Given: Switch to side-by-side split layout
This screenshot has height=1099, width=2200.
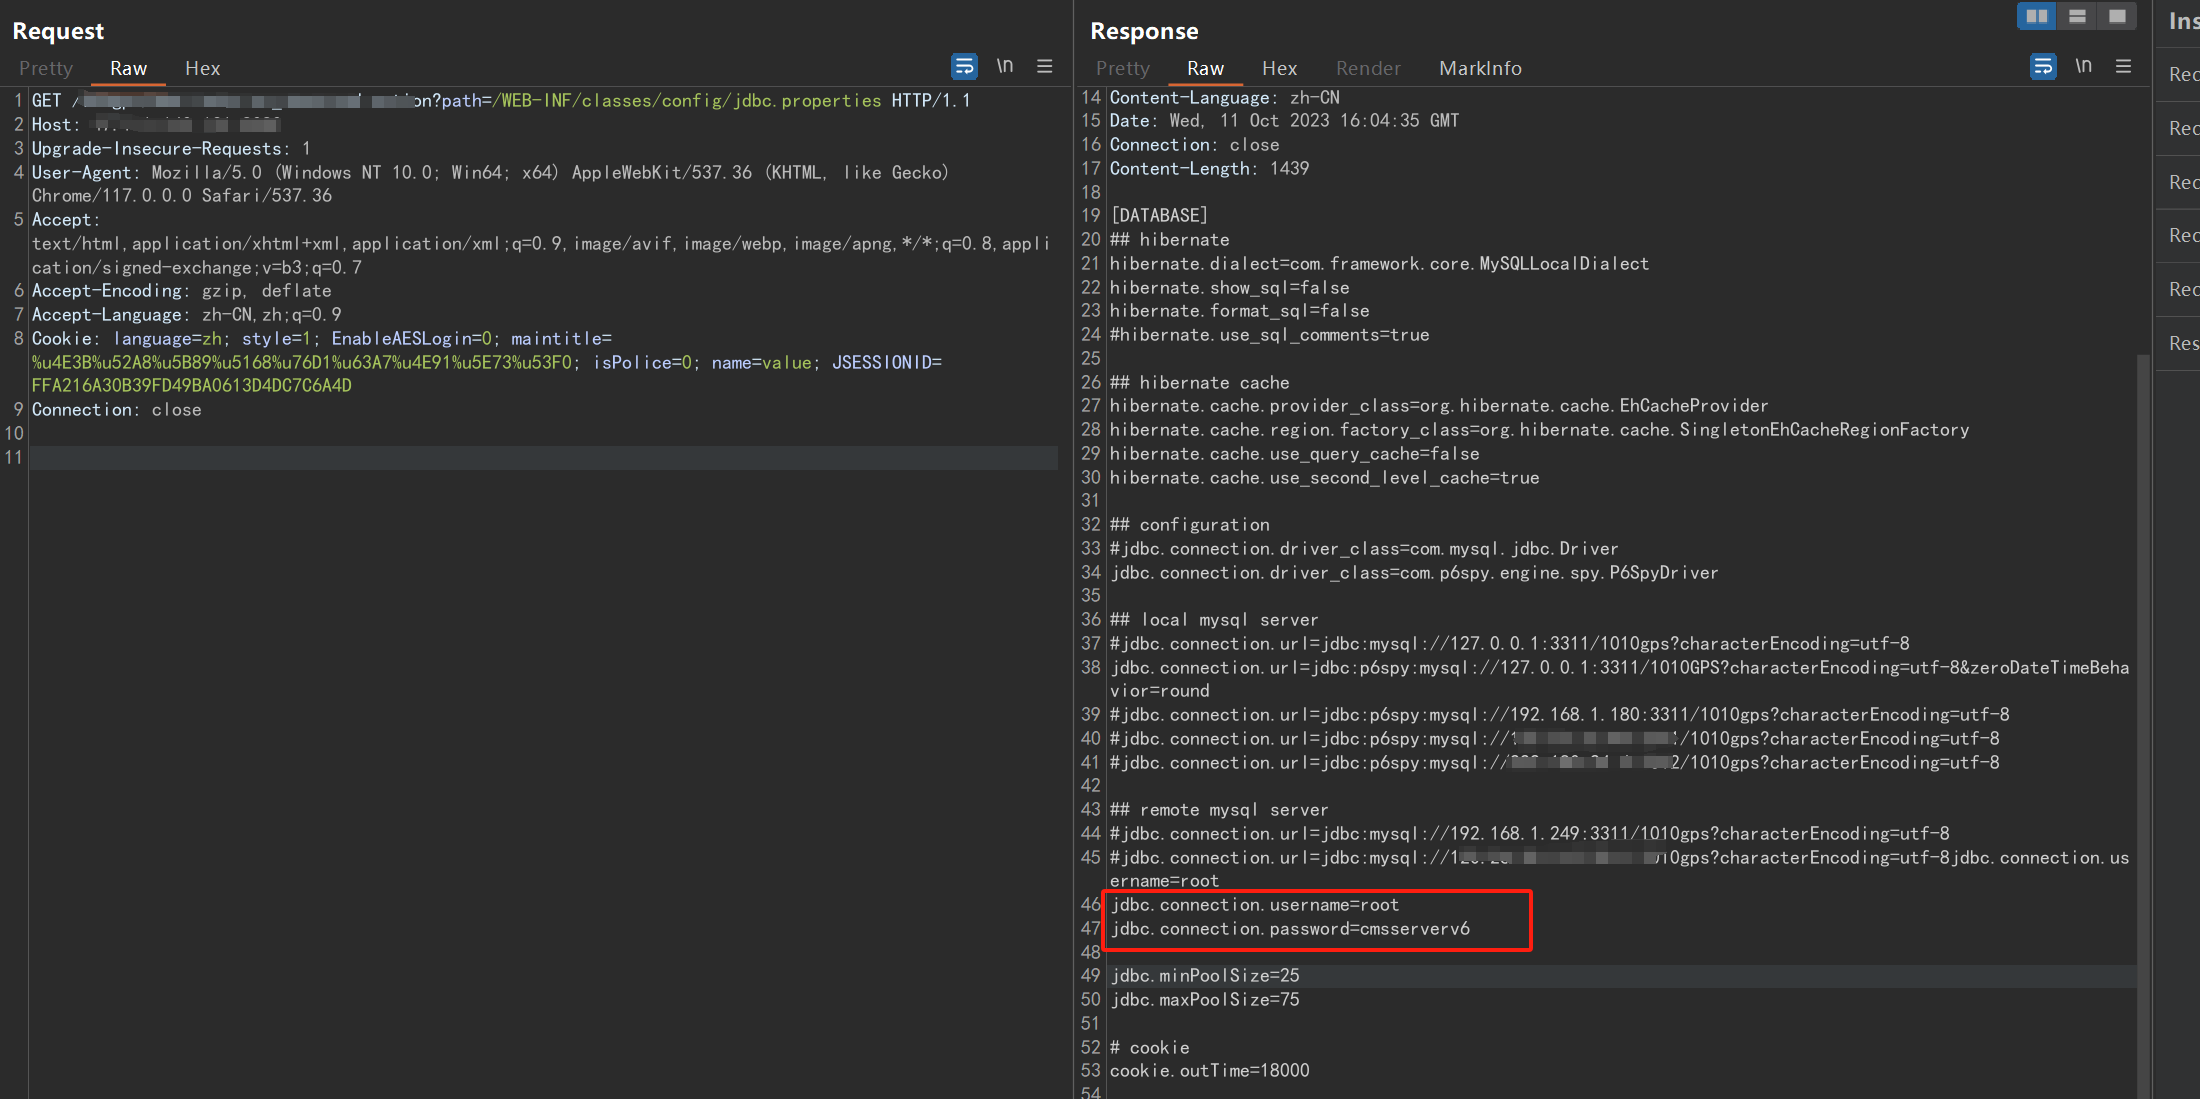Looking at the screenshot, I should (2036, 16).
